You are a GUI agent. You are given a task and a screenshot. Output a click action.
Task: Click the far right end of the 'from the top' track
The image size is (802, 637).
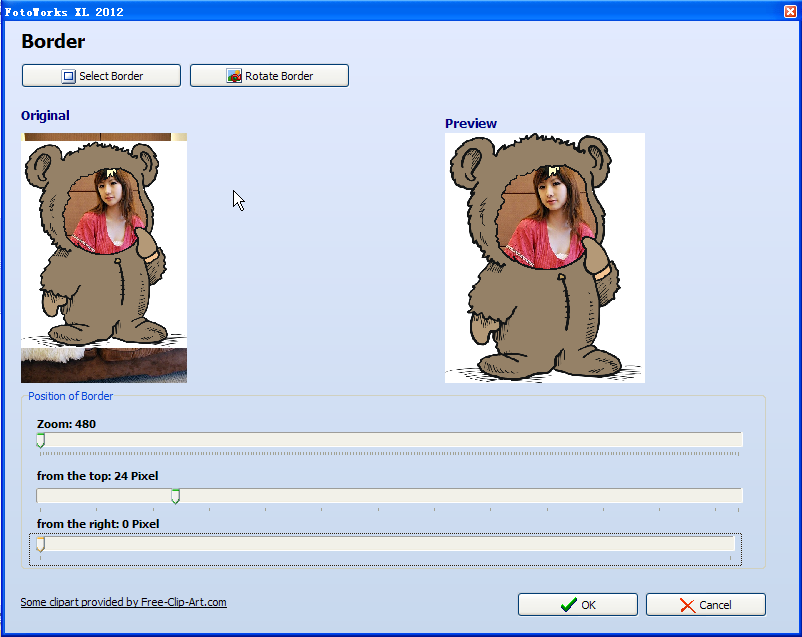[737, 496]
